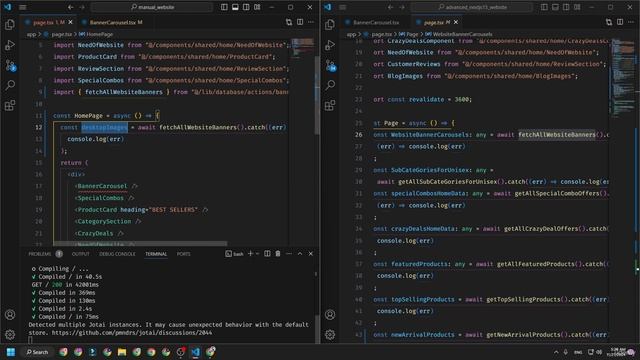The width and height of the screenshot is (640, 360).
Task: Open new terminal launch profile dropdown arrow
Action: [258, 253]
